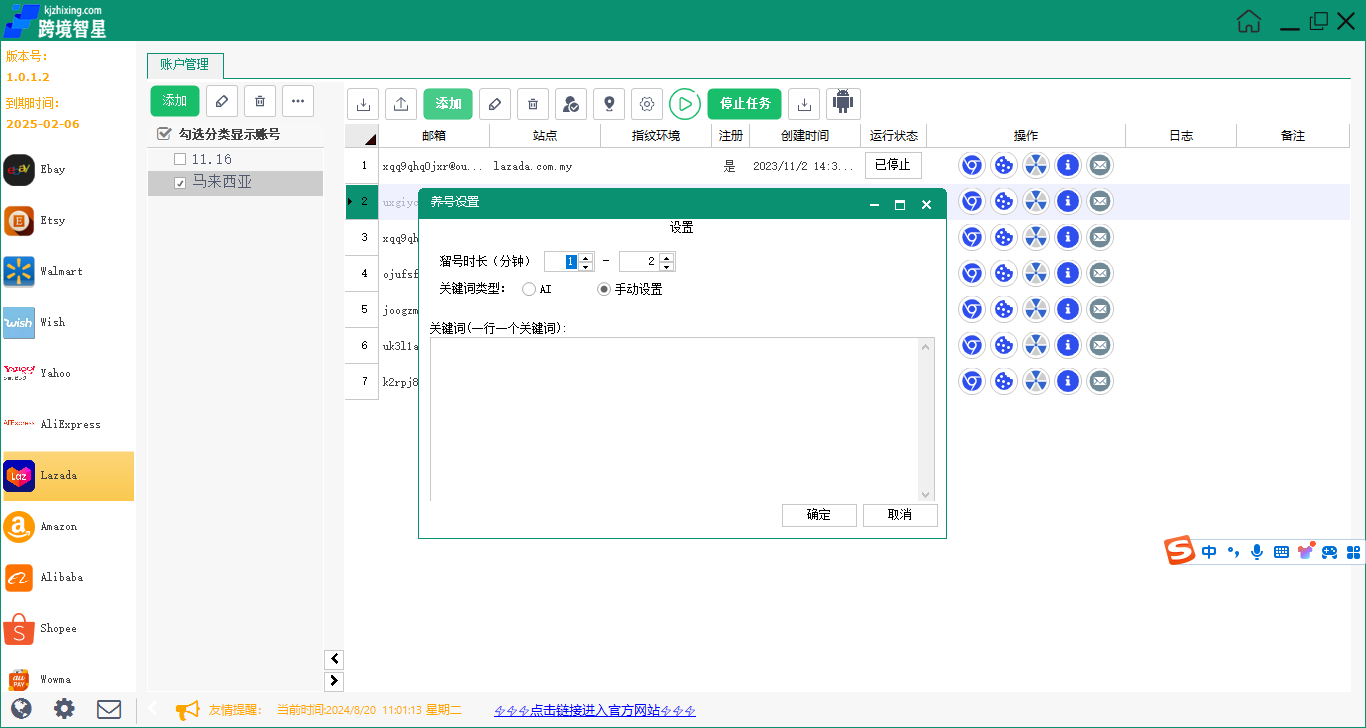Select the AI keyword type radio
The width and height of the screenshot is (1366, 728).
[x=529, y=289]
